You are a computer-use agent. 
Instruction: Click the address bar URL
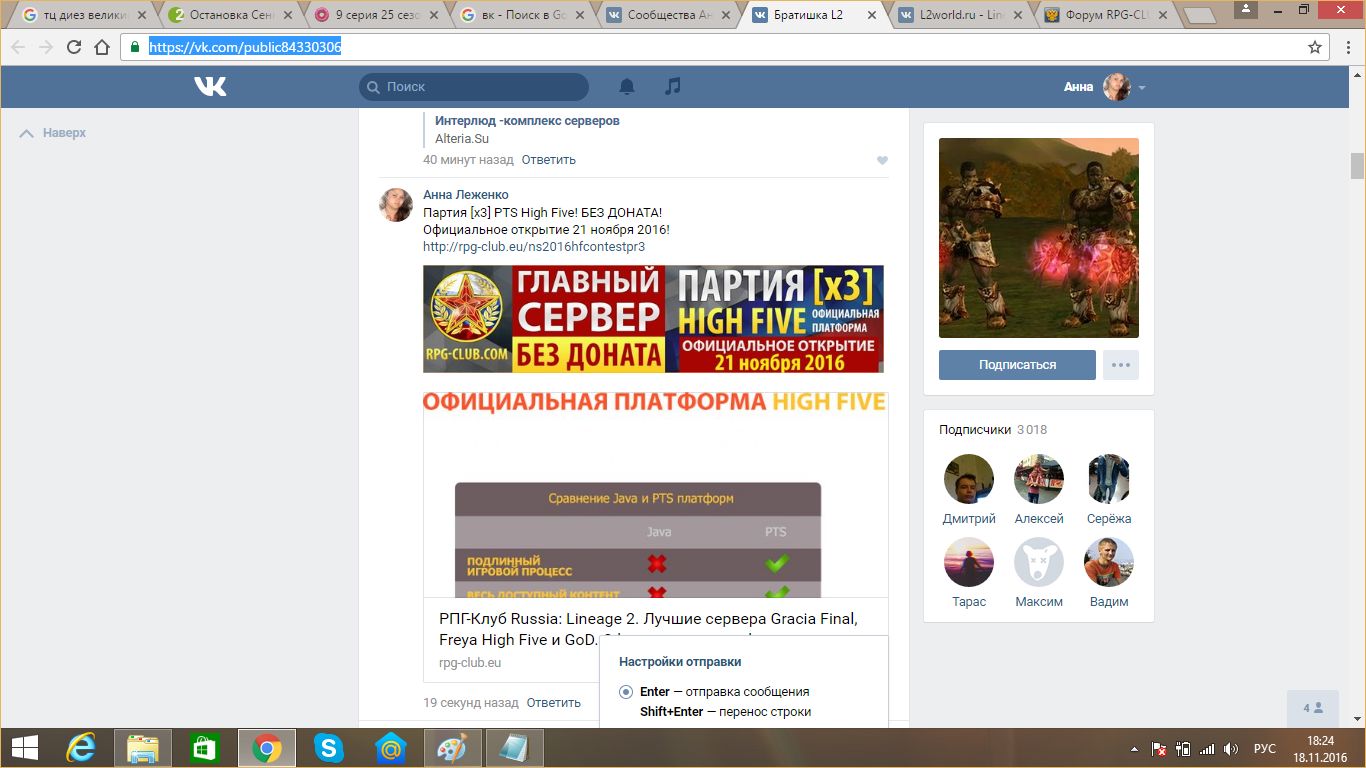[x=245, y=47]
